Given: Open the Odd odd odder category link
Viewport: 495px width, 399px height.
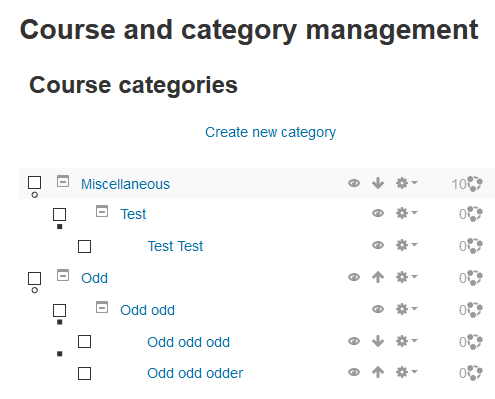Looking at the screenshot, I should tap(195, 373).
